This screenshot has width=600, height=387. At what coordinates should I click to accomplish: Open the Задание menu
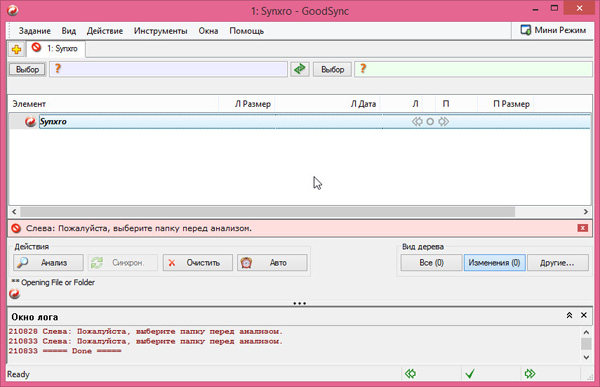click(x=35, y=31)
